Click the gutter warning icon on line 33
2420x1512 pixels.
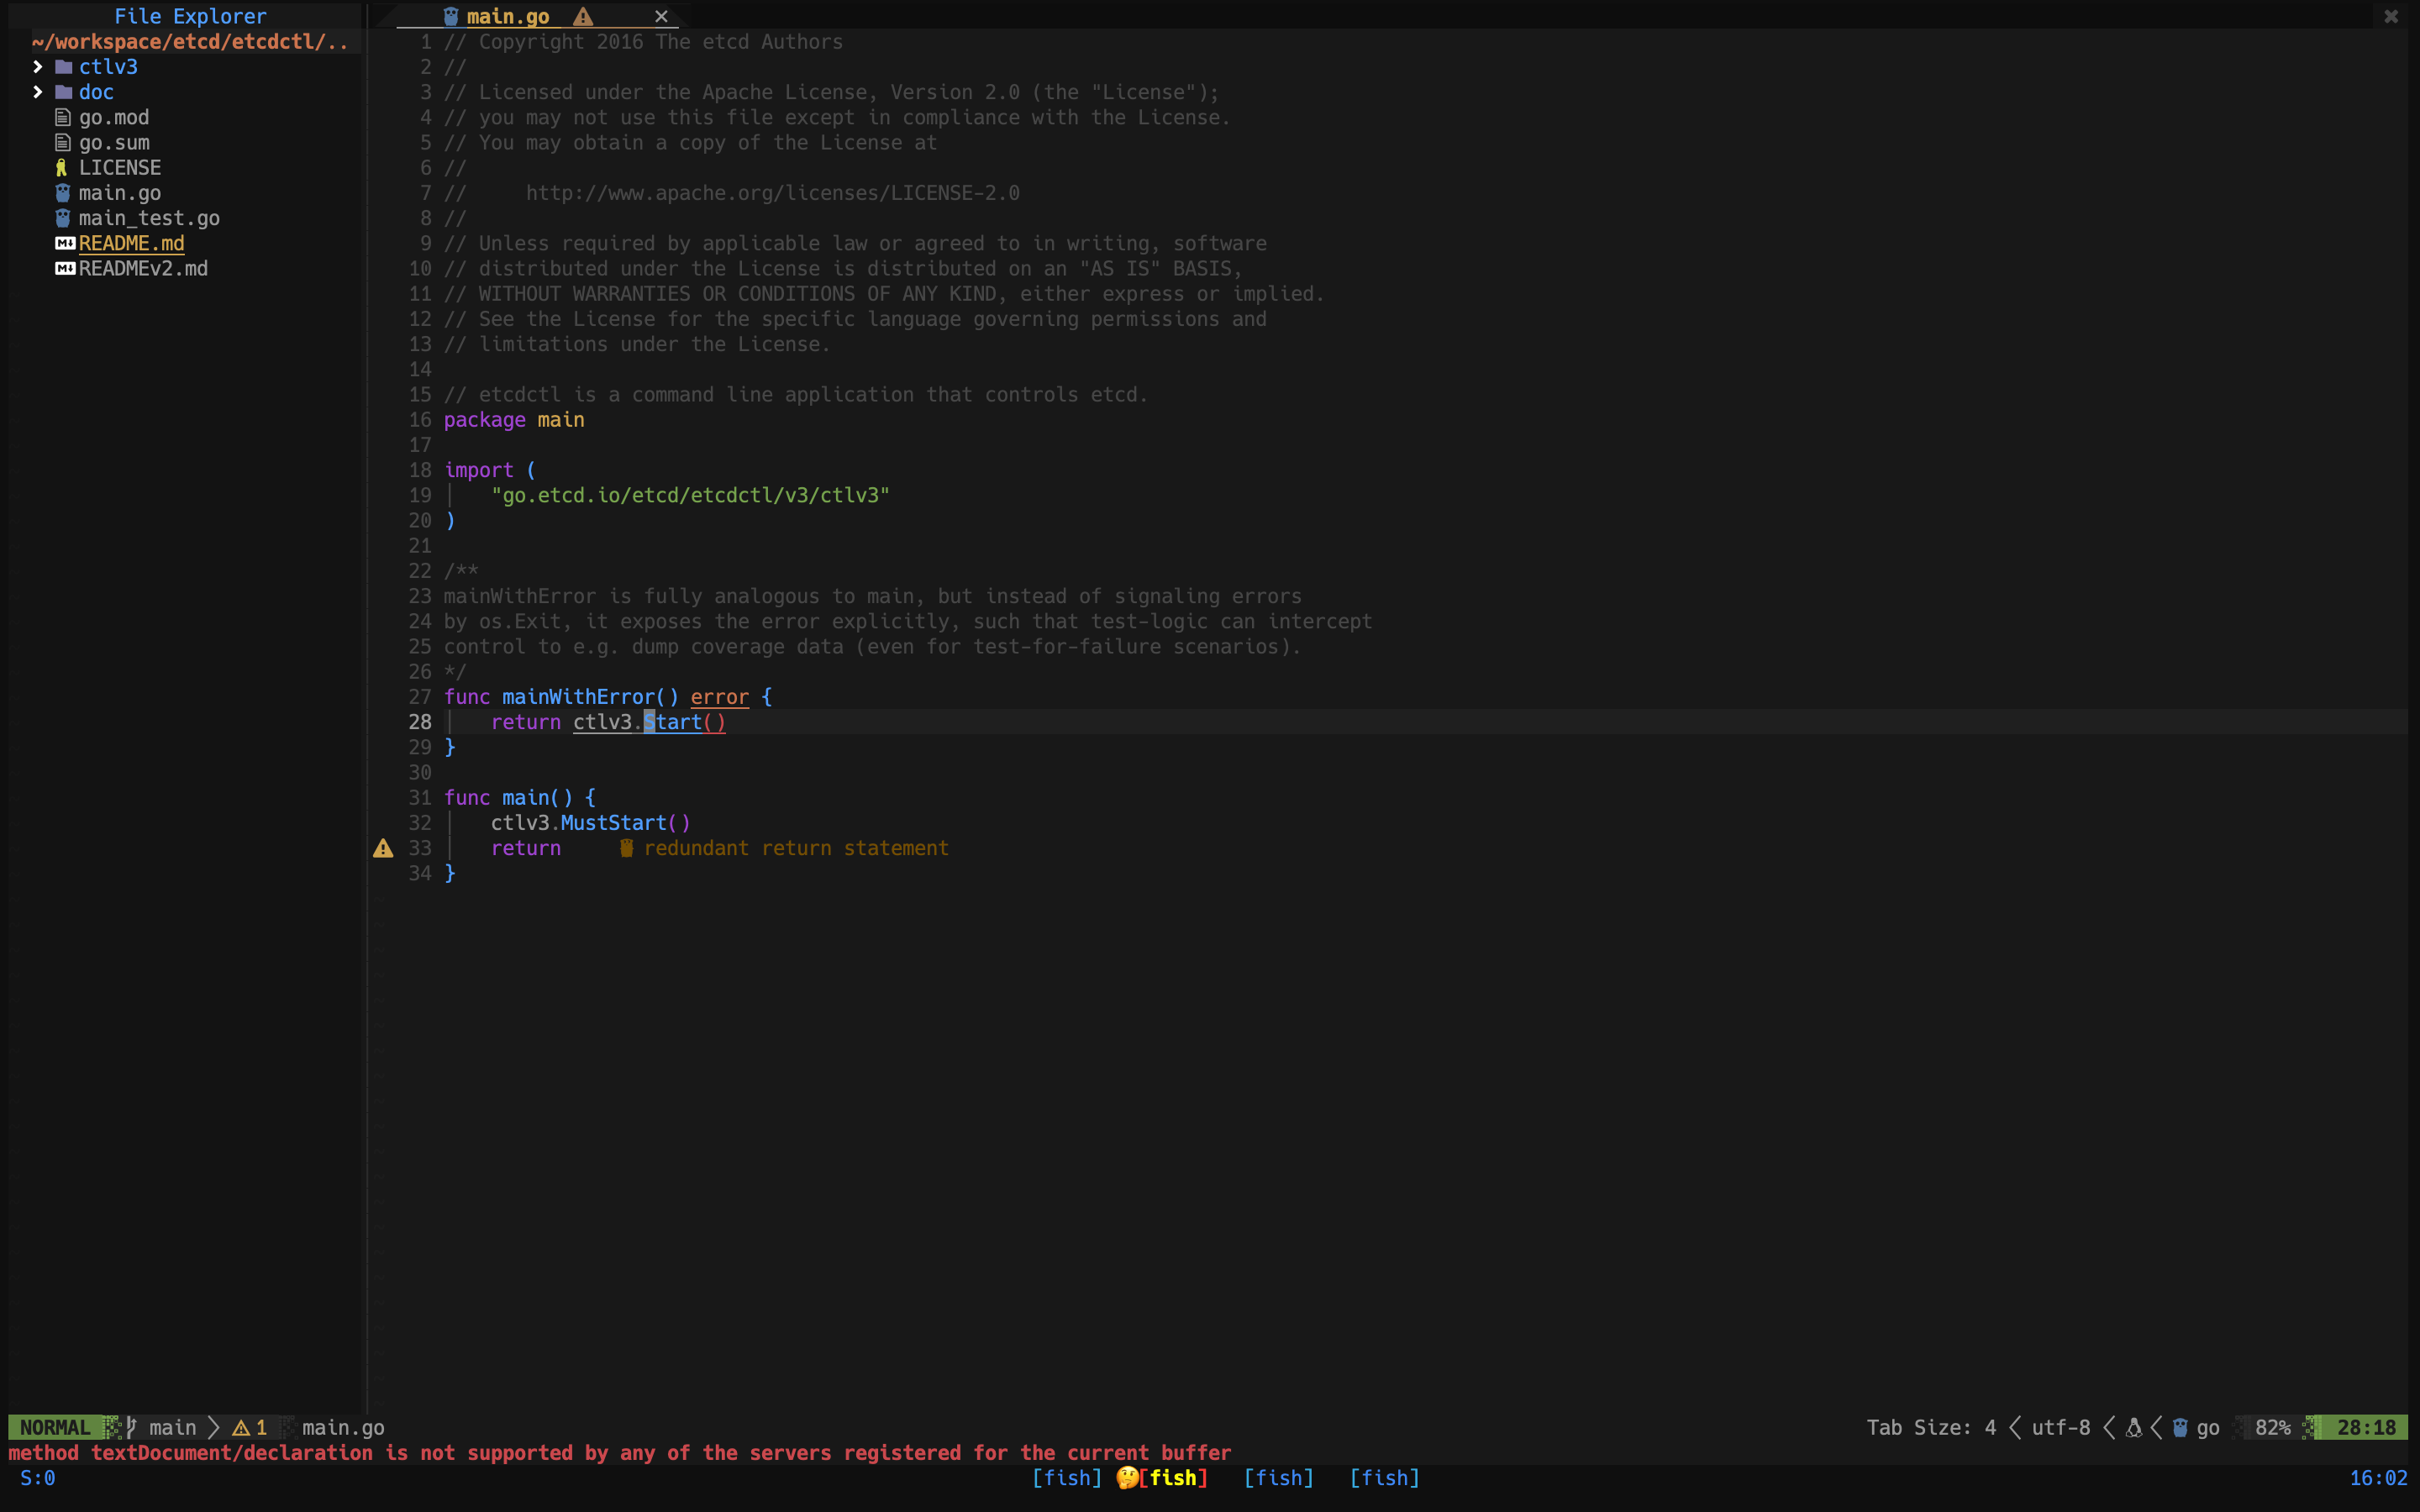[x=383, y=848]
